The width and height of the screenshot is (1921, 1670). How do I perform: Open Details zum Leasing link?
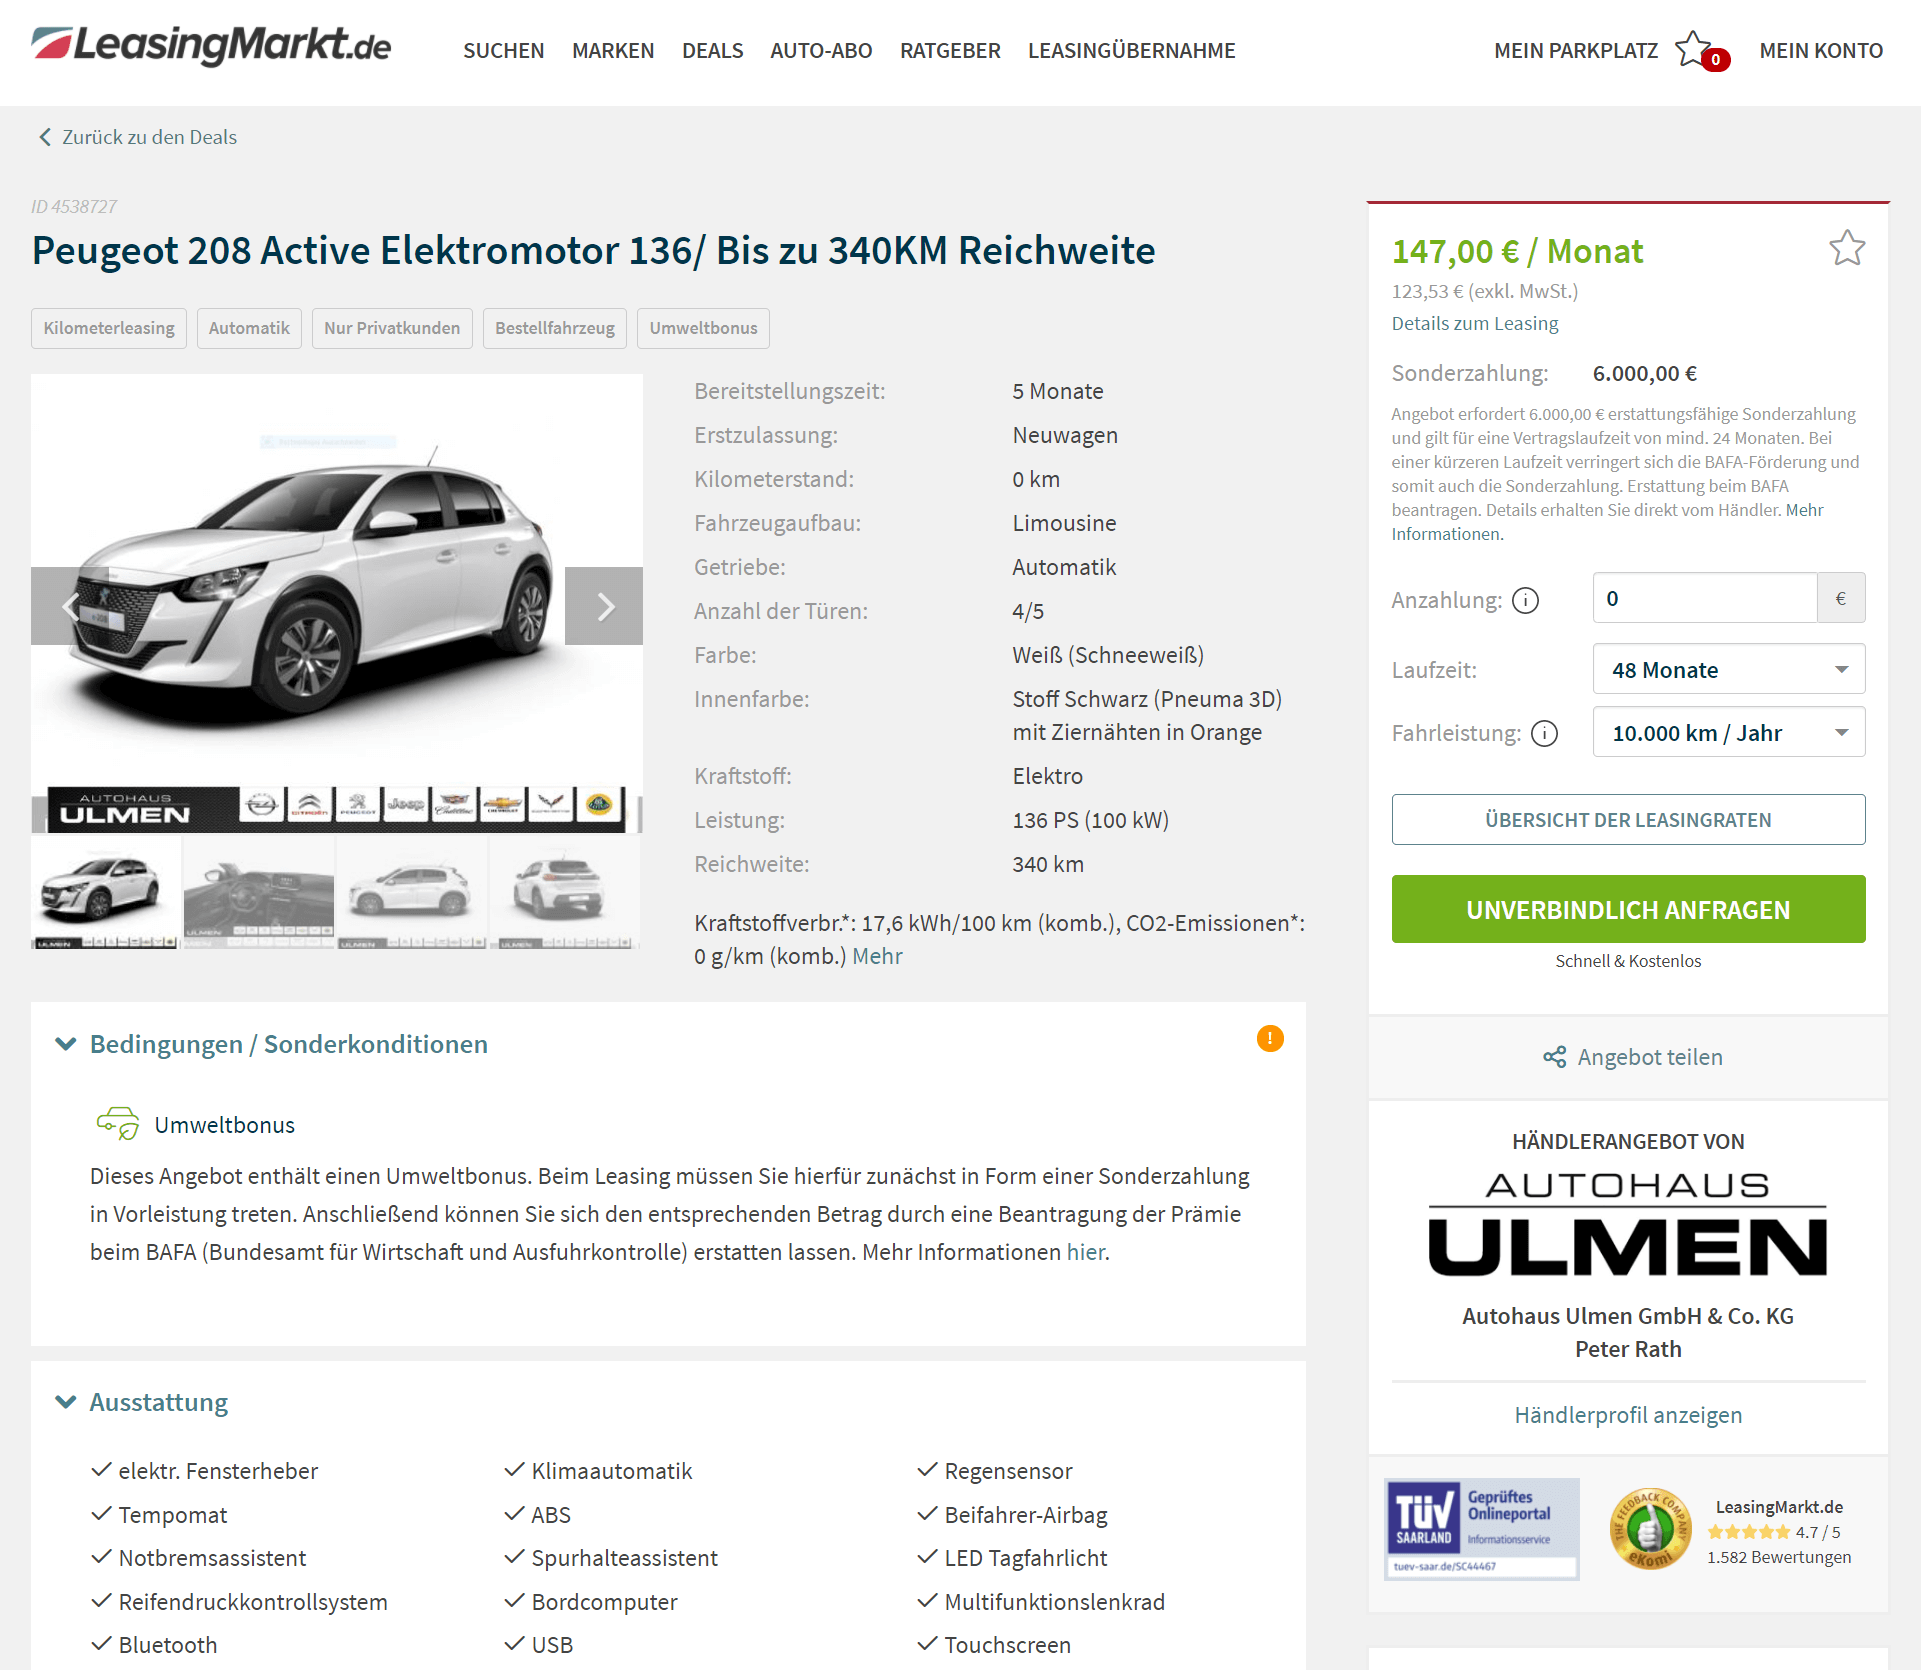1475,323
